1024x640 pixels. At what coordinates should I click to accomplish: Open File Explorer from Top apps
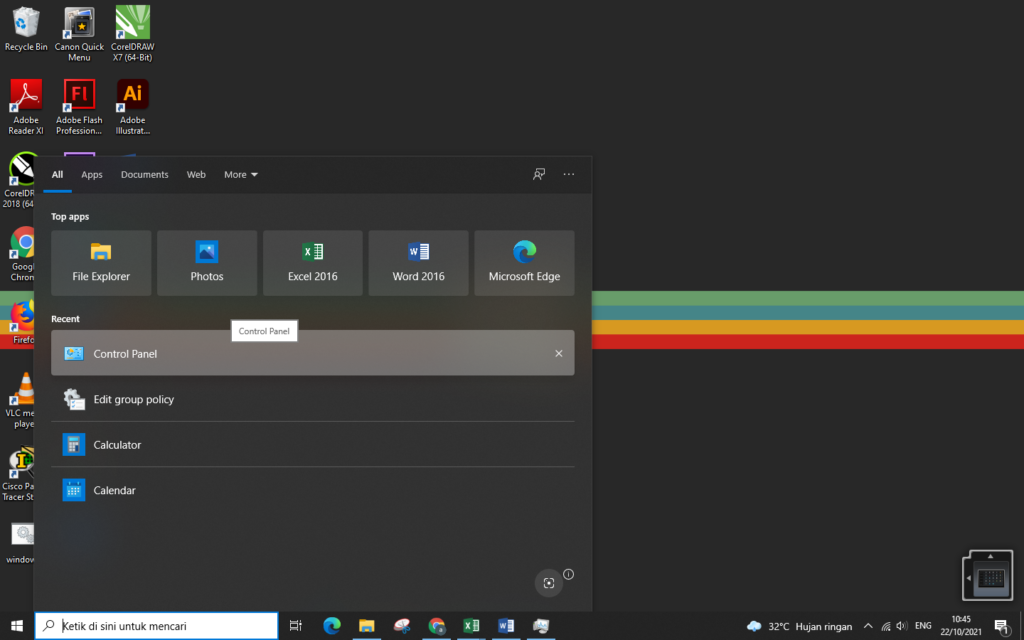click(x=100, y=262)
